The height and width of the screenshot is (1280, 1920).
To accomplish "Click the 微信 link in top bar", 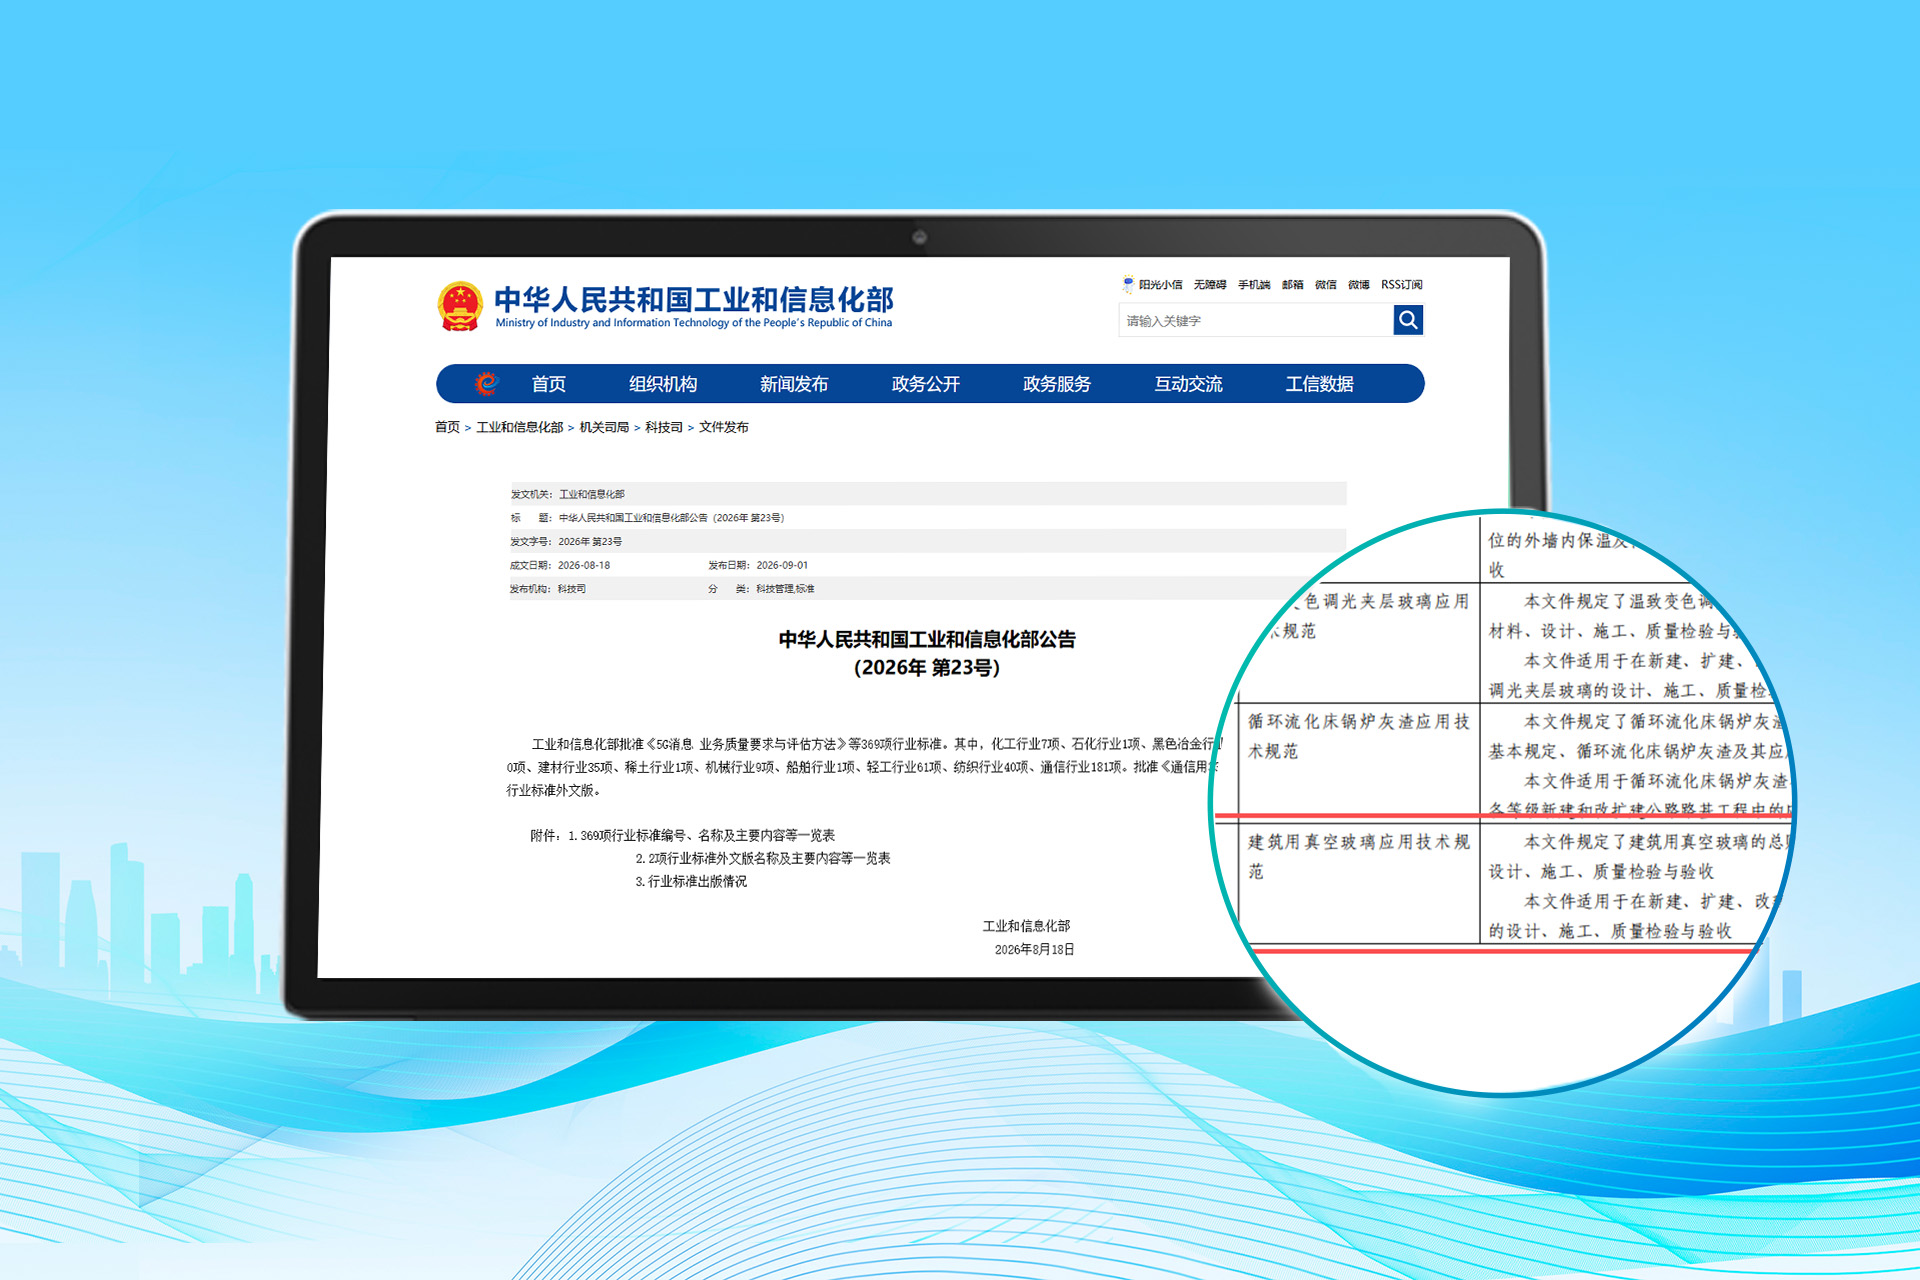I will (1326, 285).
